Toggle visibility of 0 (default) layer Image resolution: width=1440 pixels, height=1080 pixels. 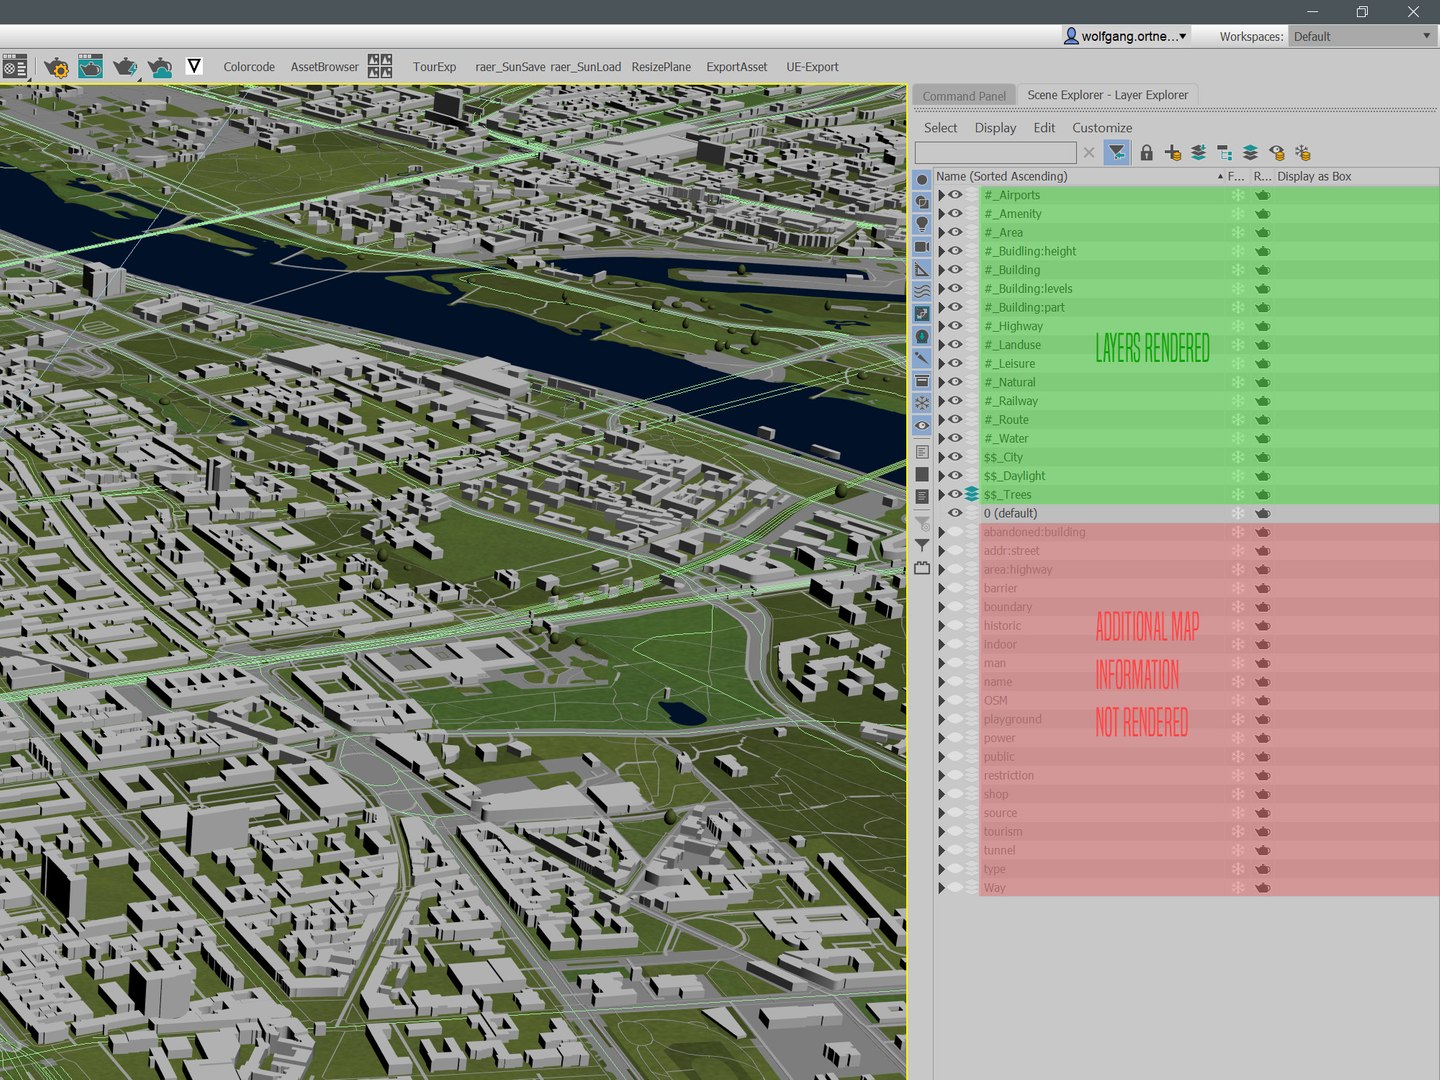pos(956,513)
